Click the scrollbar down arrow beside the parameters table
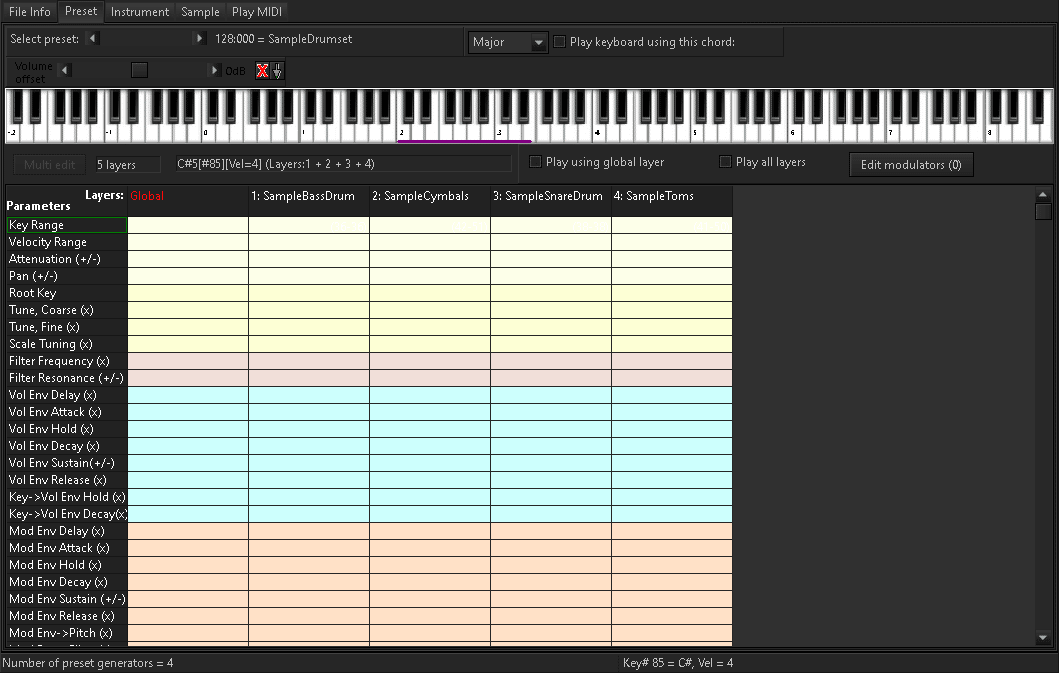The height and width of the screenshot is (673, 1059). 1042,637
